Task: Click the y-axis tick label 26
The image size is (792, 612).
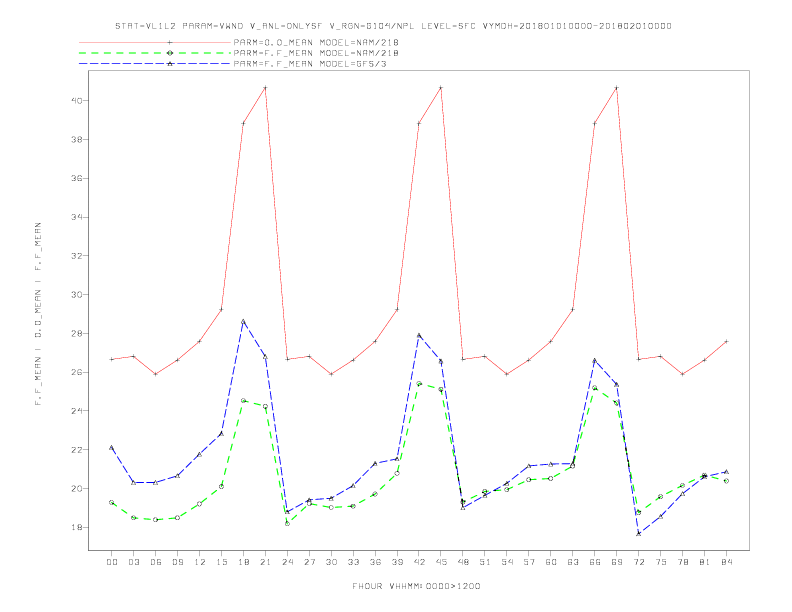Action: point(77,372)
